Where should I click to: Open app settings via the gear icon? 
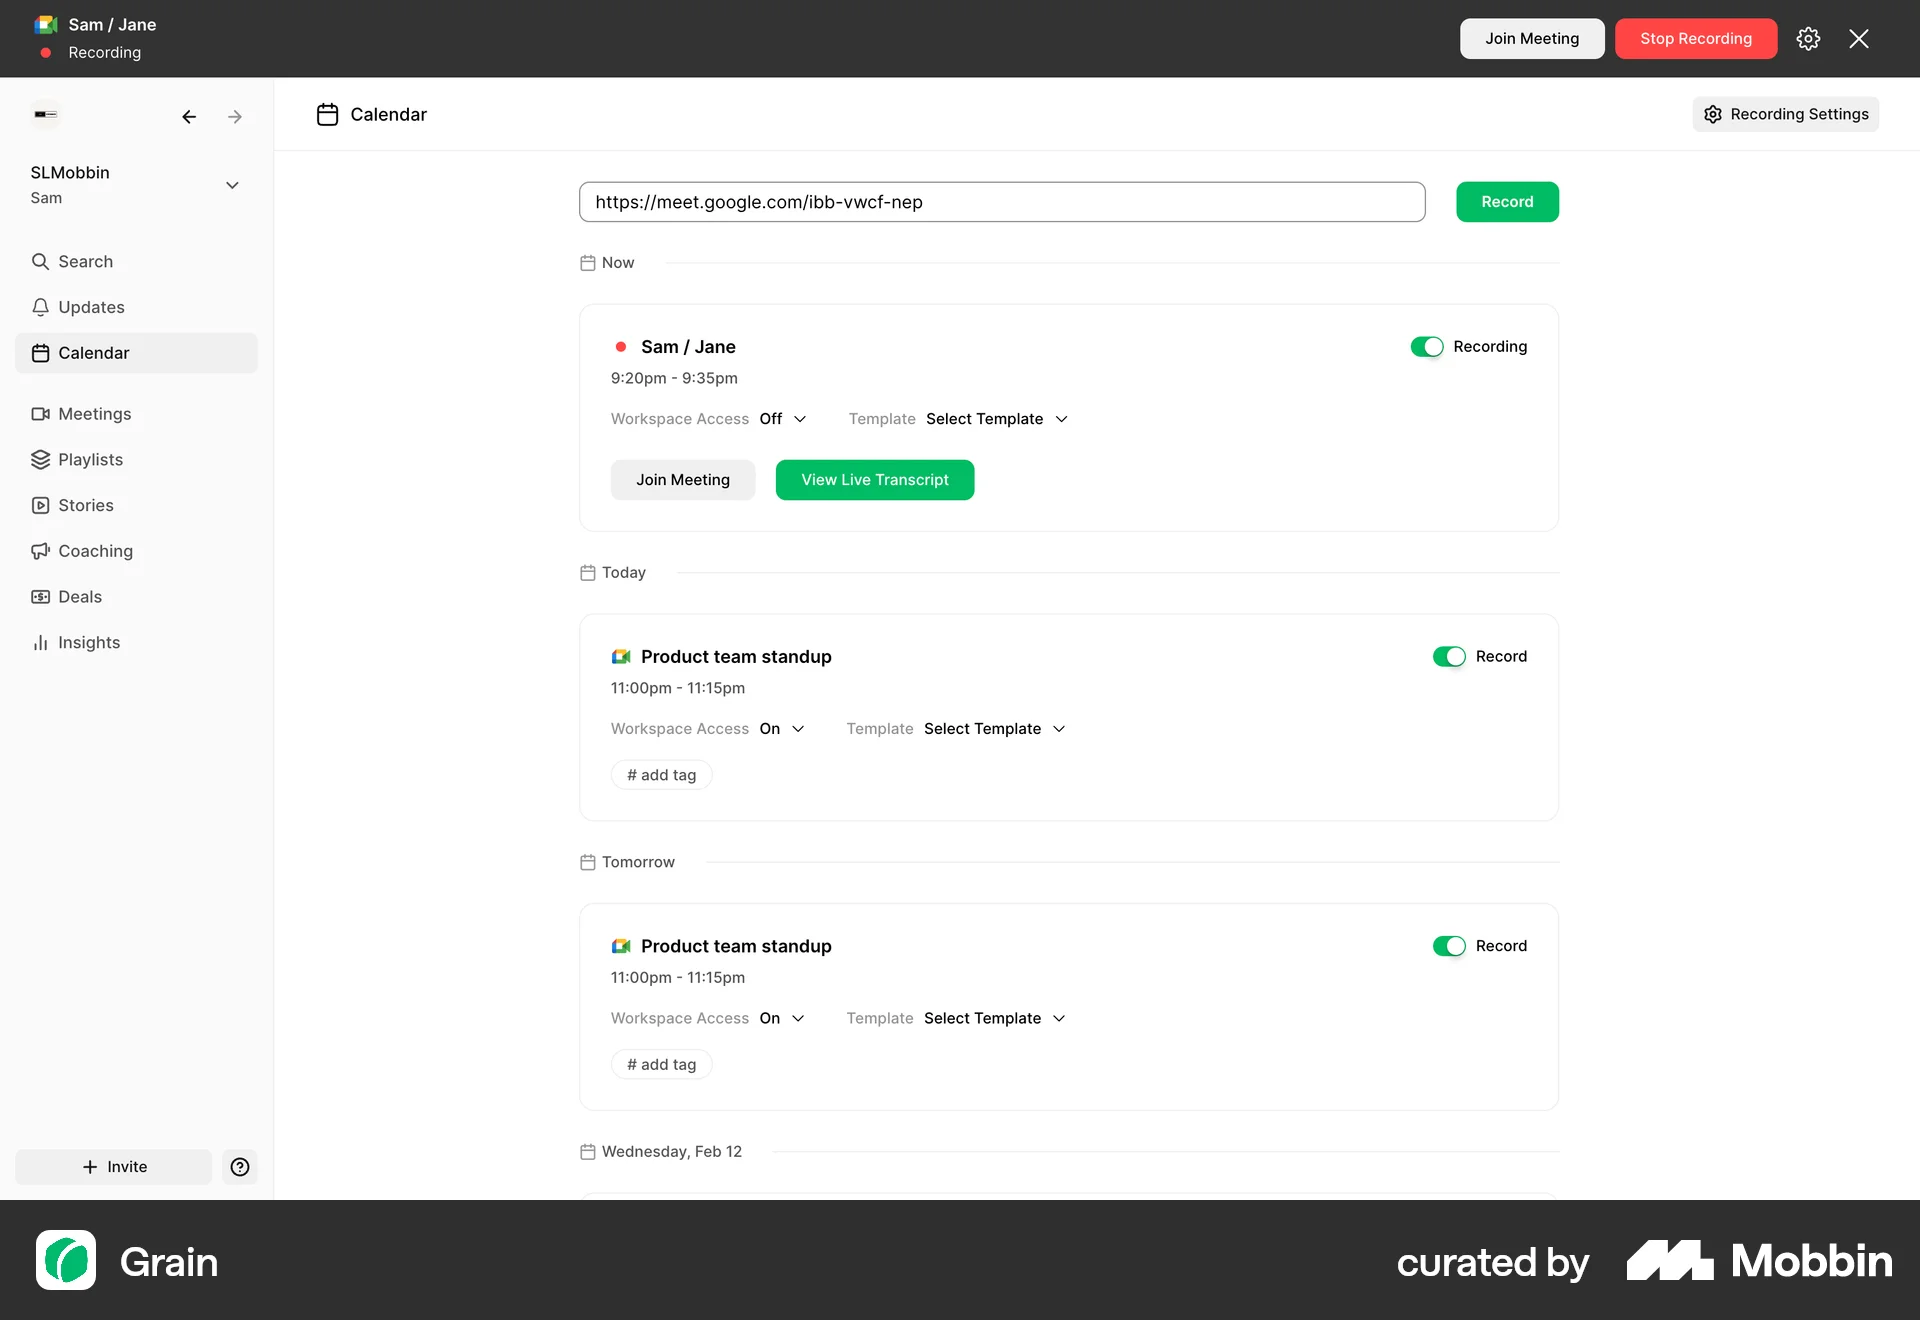point(1809,38)
